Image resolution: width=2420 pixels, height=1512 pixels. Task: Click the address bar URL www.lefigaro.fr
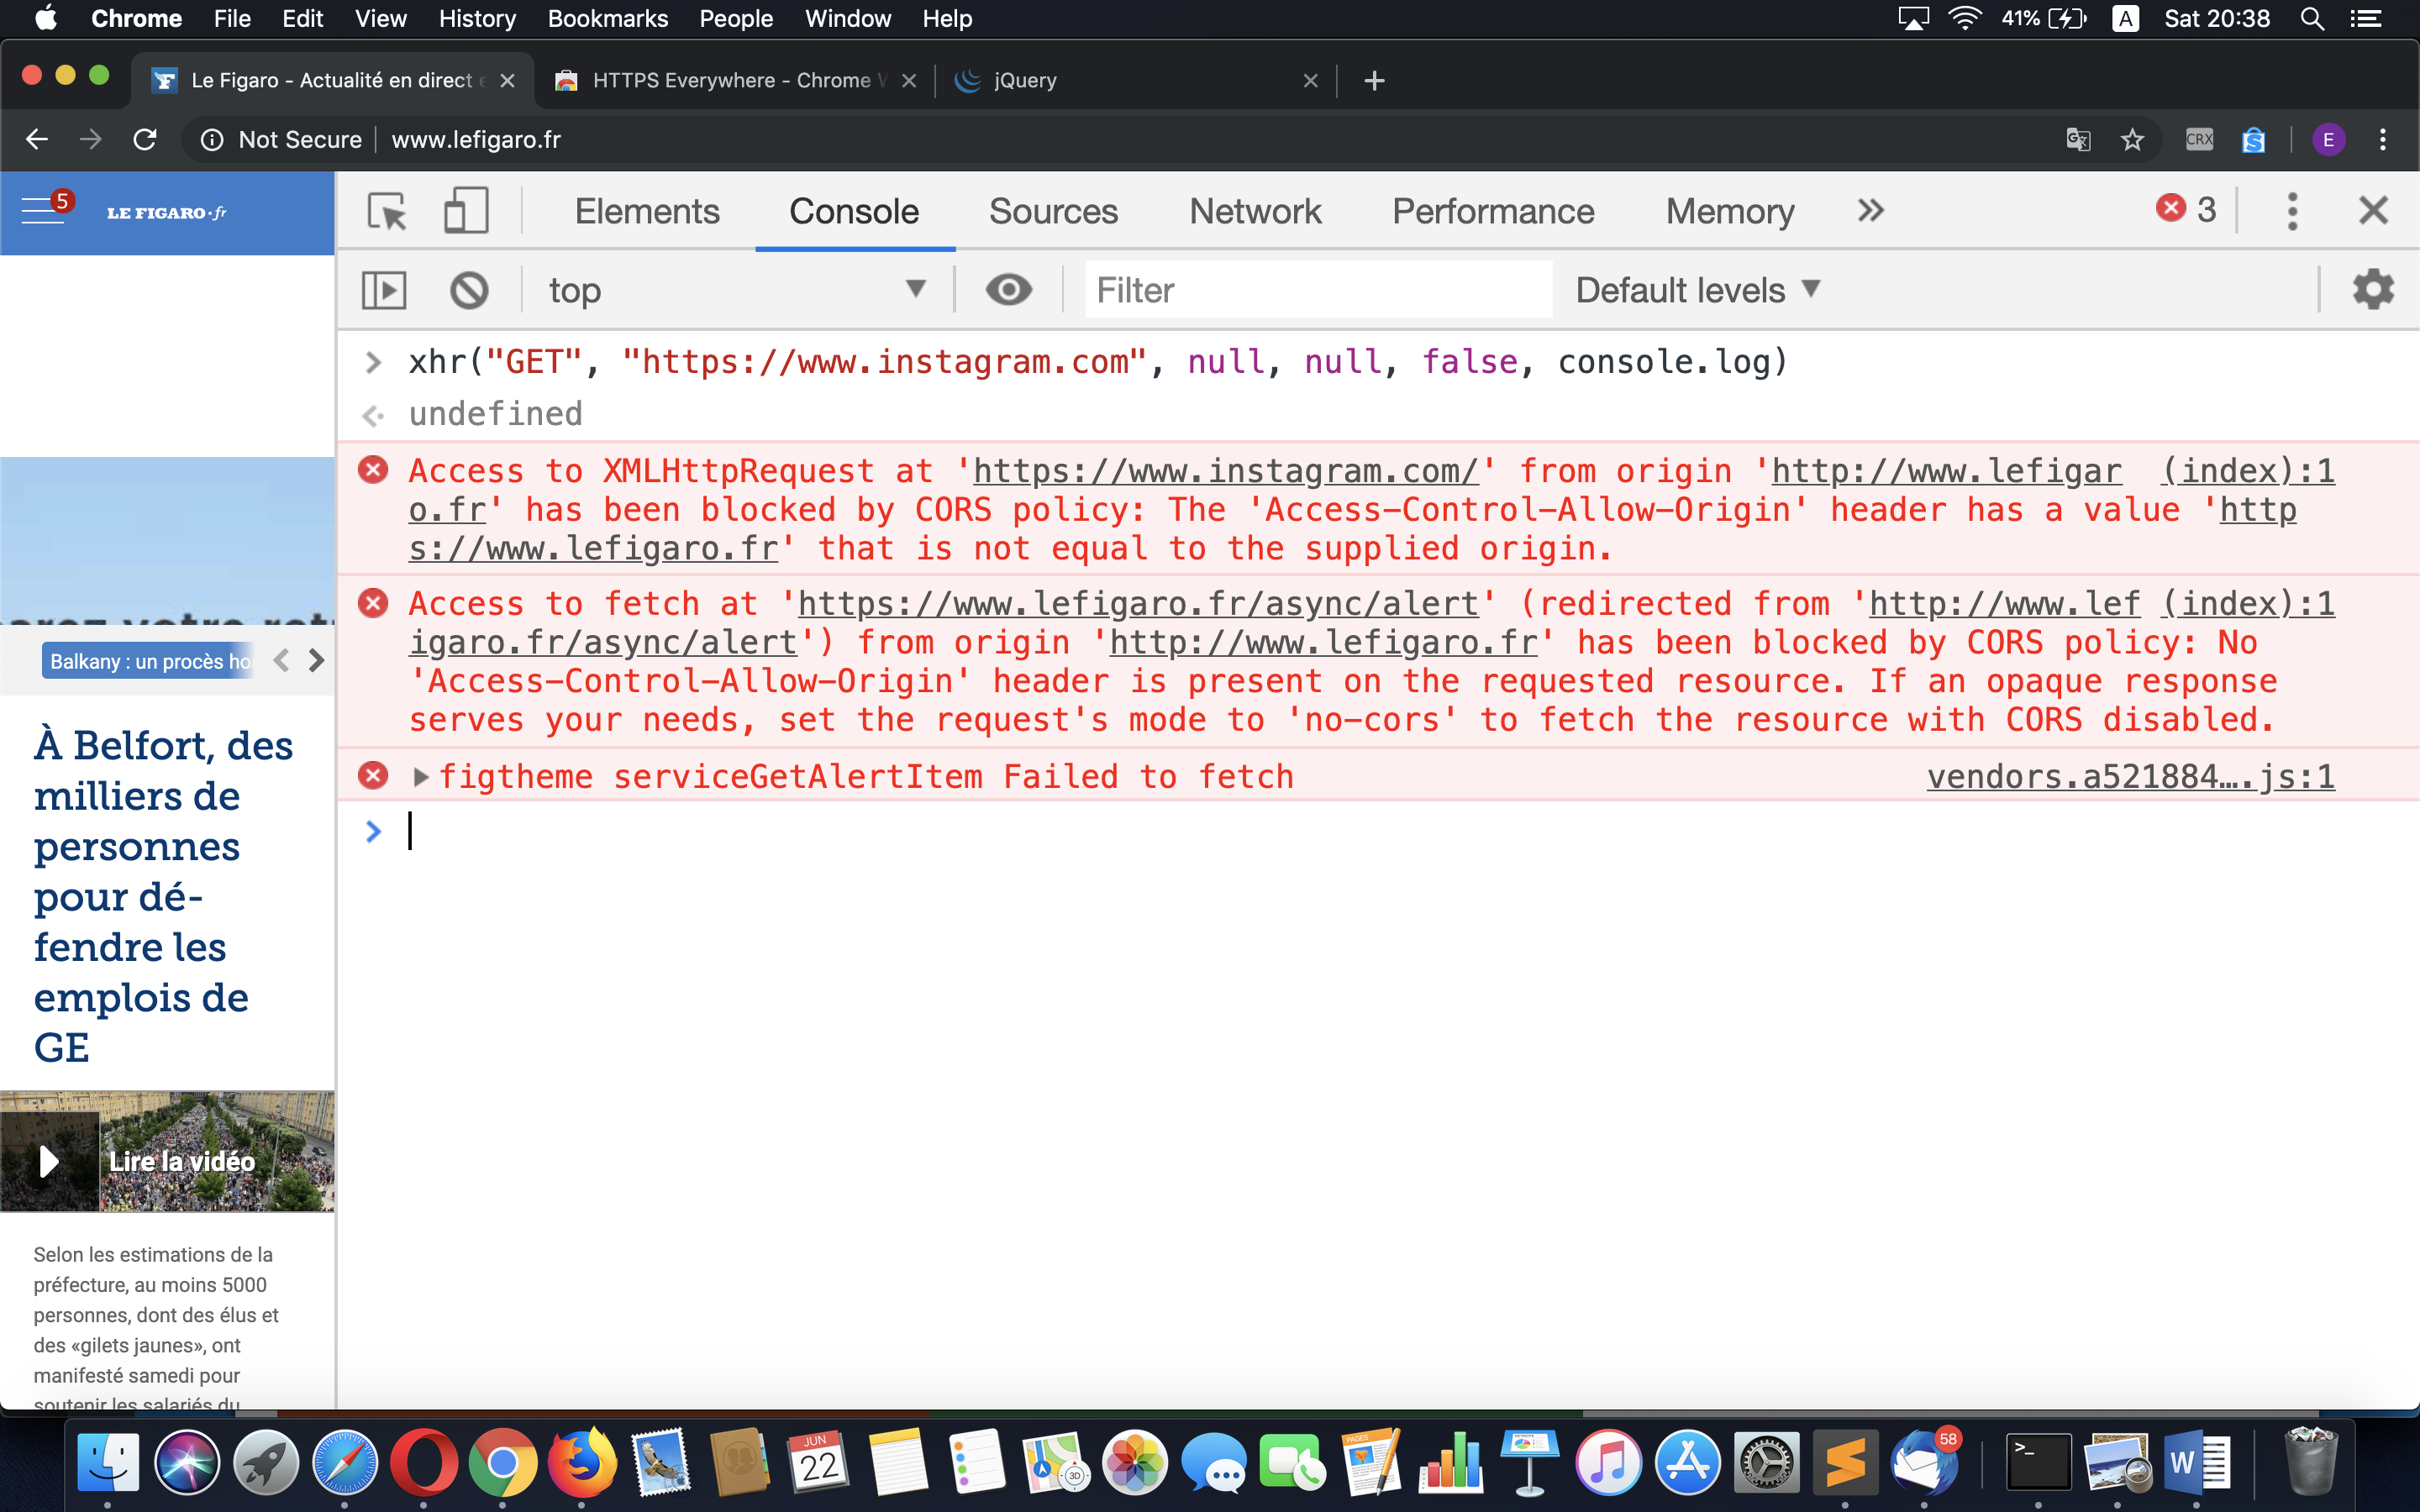(476, 139)
